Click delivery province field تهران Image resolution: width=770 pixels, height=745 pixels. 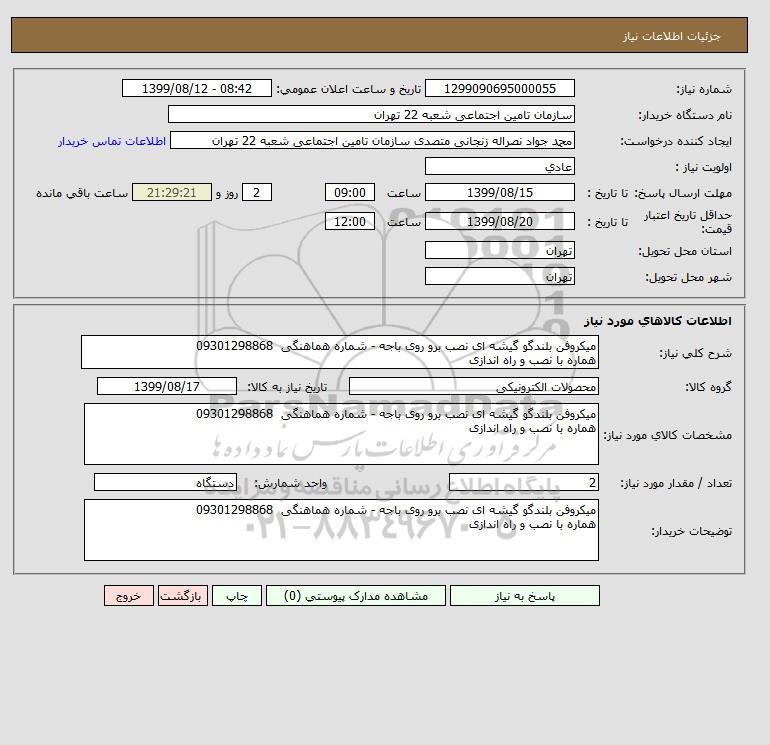point(499,250)
